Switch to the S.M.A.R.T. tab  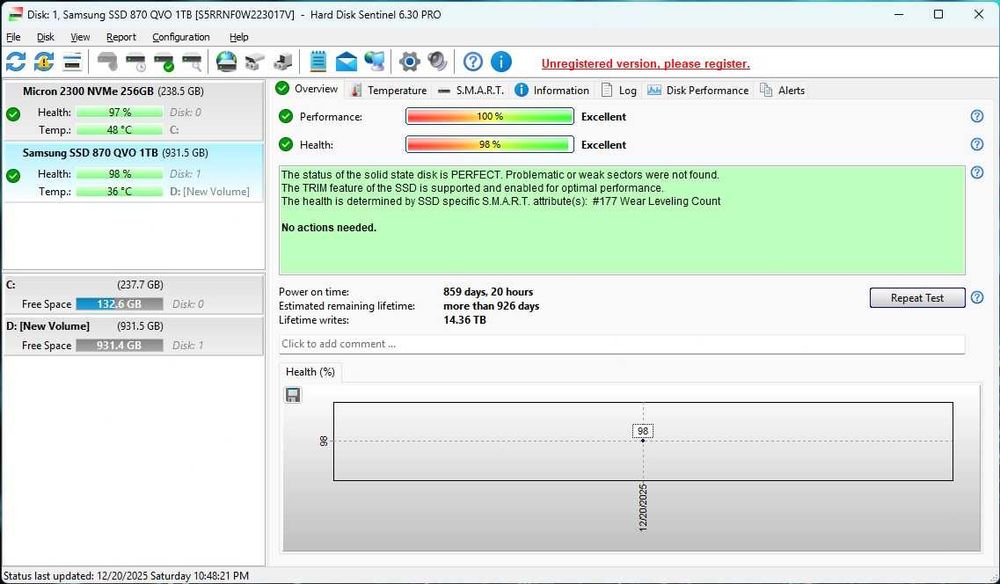pos(471,90)
